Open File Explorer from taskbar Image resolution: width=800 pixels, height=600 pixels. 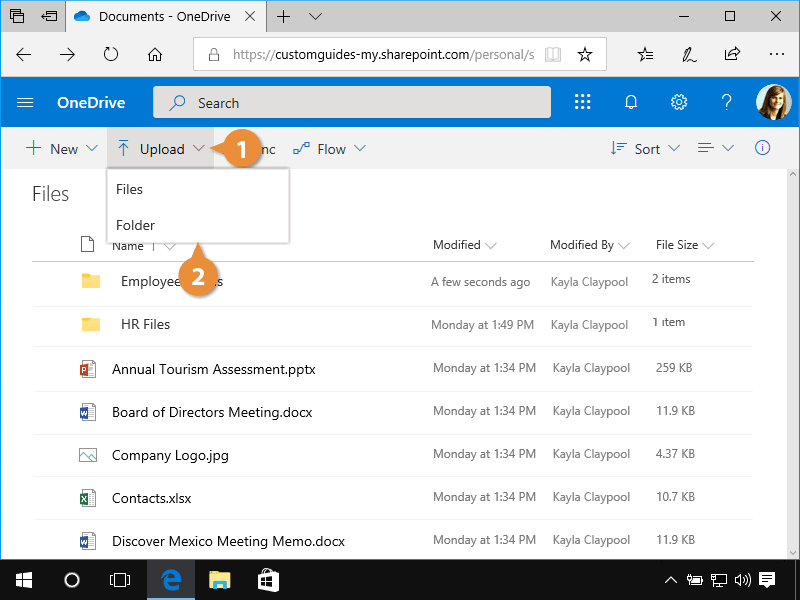point(219,580)
